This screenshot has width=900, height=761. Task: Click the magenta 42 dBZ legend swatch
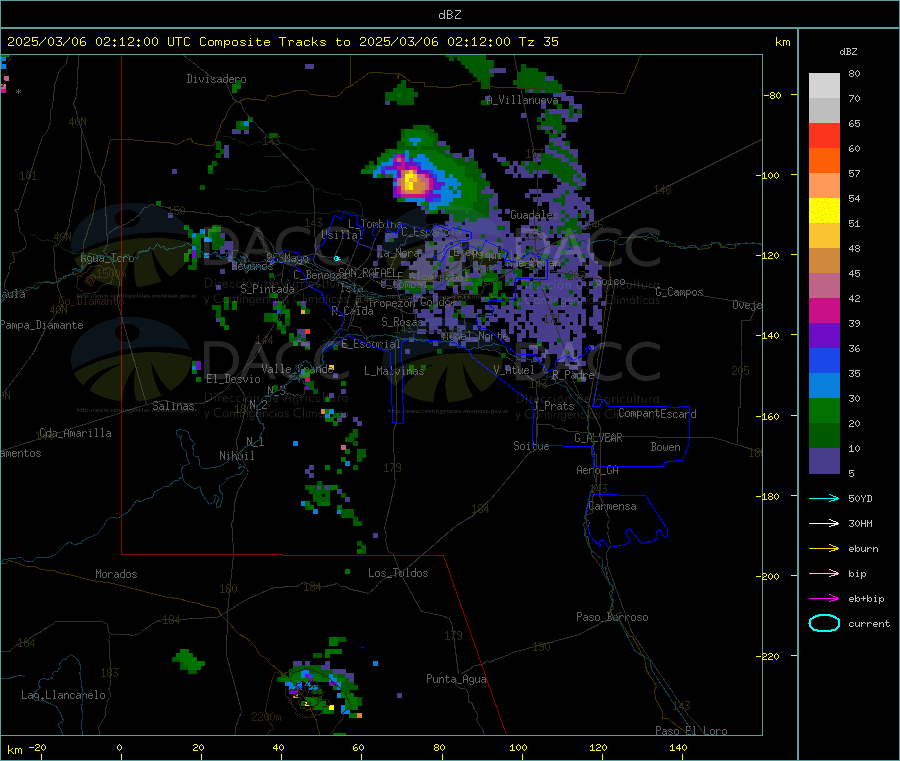tap(824, 310)
